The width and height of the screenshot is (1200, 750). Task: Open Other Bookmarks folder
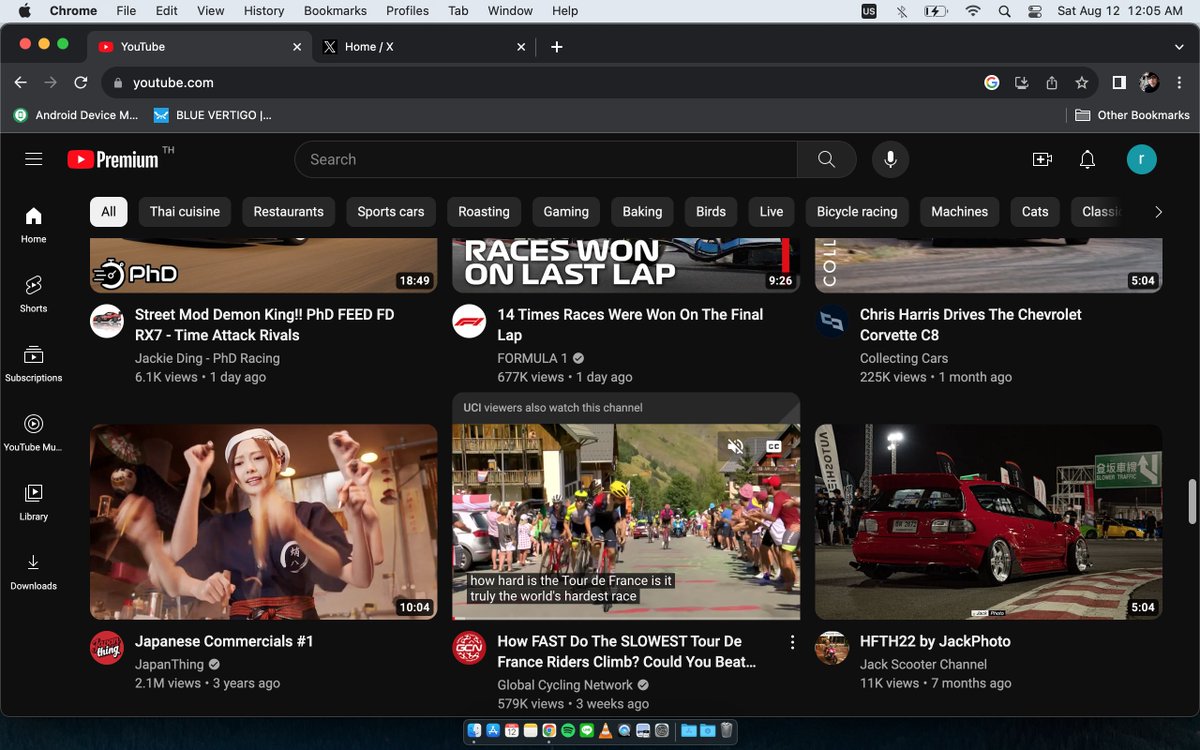tap(1132, 115)
